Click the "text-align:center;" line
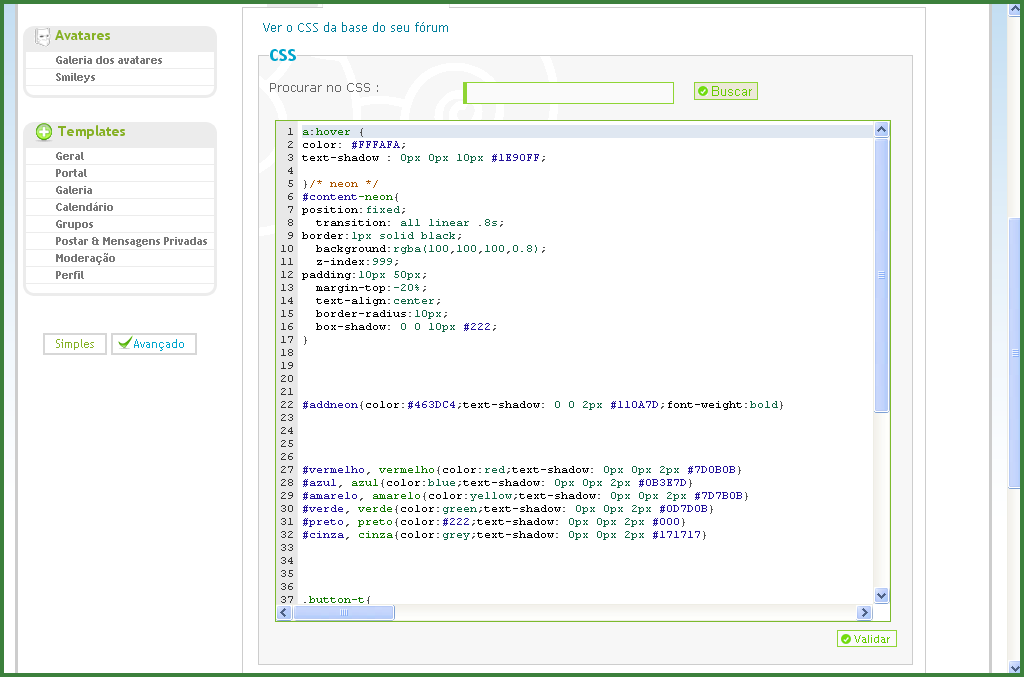The height and width of the screenshot is (677, 1024). point(378,301)
